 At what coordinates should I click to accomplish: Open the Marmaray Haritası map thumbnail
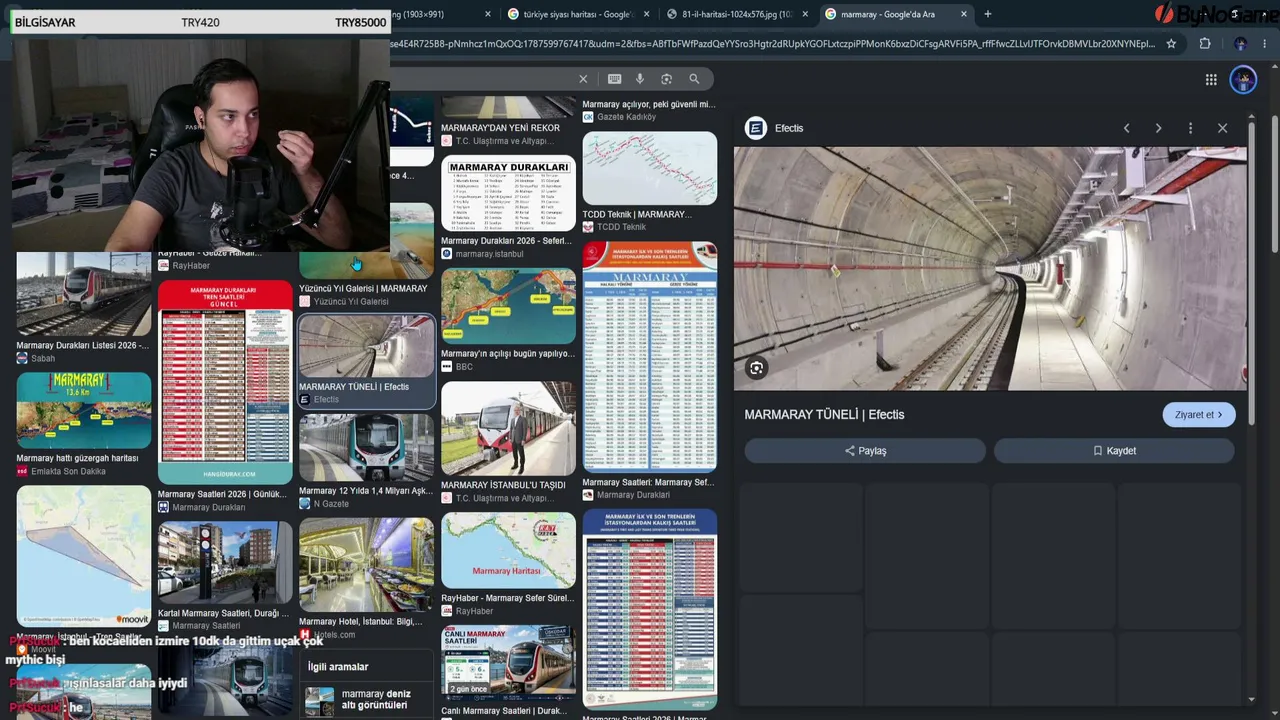pyautogui.click(x=508, y=551)
